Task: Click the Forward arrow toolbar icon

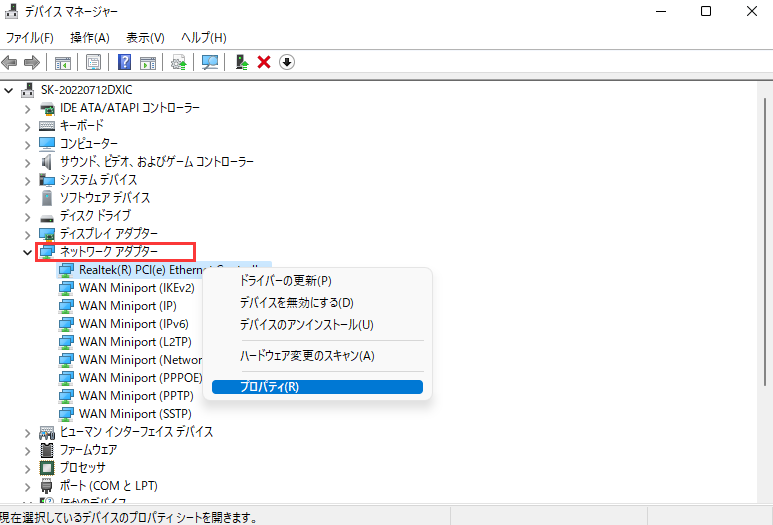Action: coord(32,63)
